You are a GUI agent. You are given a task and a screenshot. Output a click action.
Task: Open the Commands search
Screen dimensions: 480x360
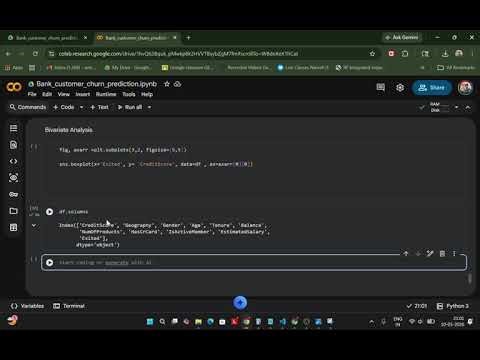click(28, 107)
